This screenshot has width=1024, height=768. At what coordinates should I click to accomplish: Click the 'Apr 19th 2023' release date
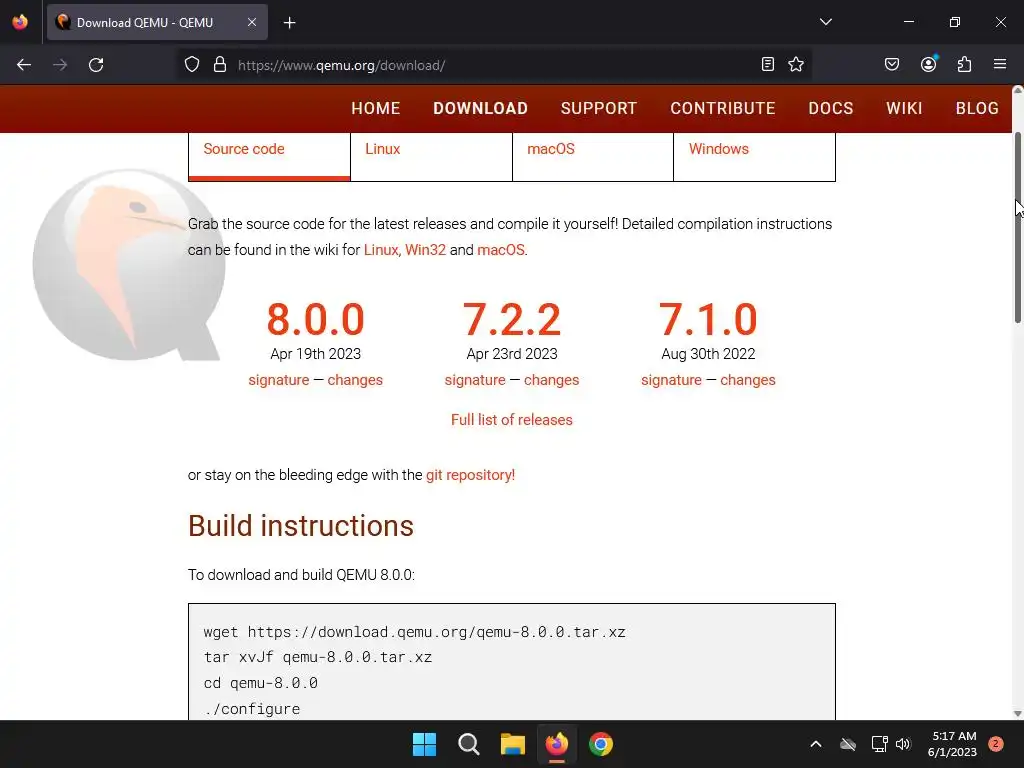[315, 354]
